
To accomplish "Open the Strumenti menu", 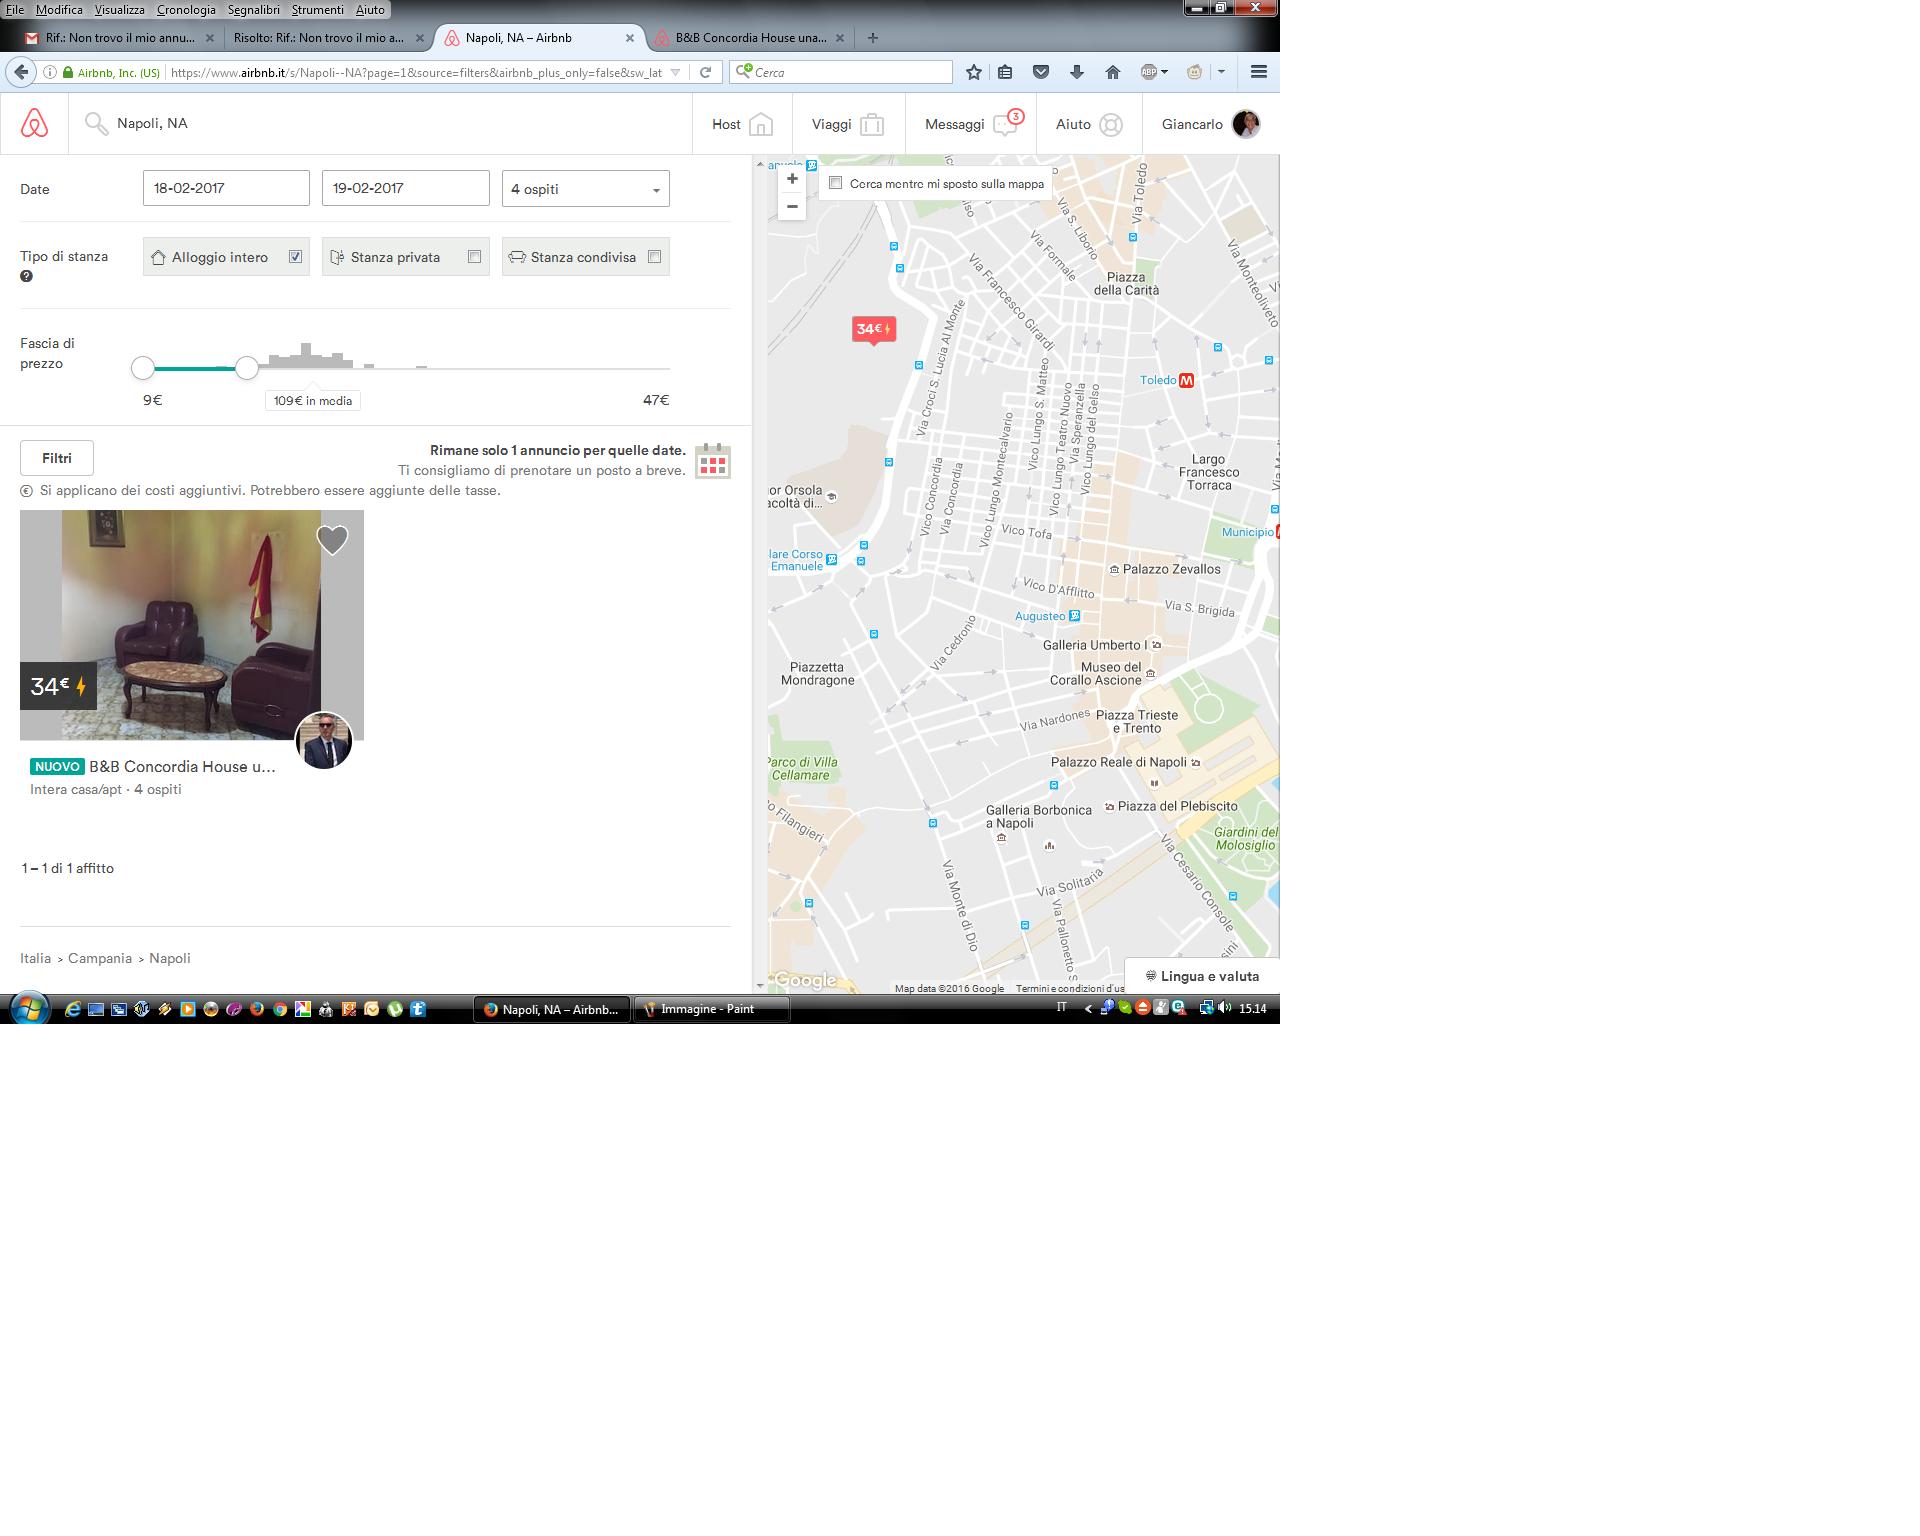I will pyautogui.click(x=318, y=9).
